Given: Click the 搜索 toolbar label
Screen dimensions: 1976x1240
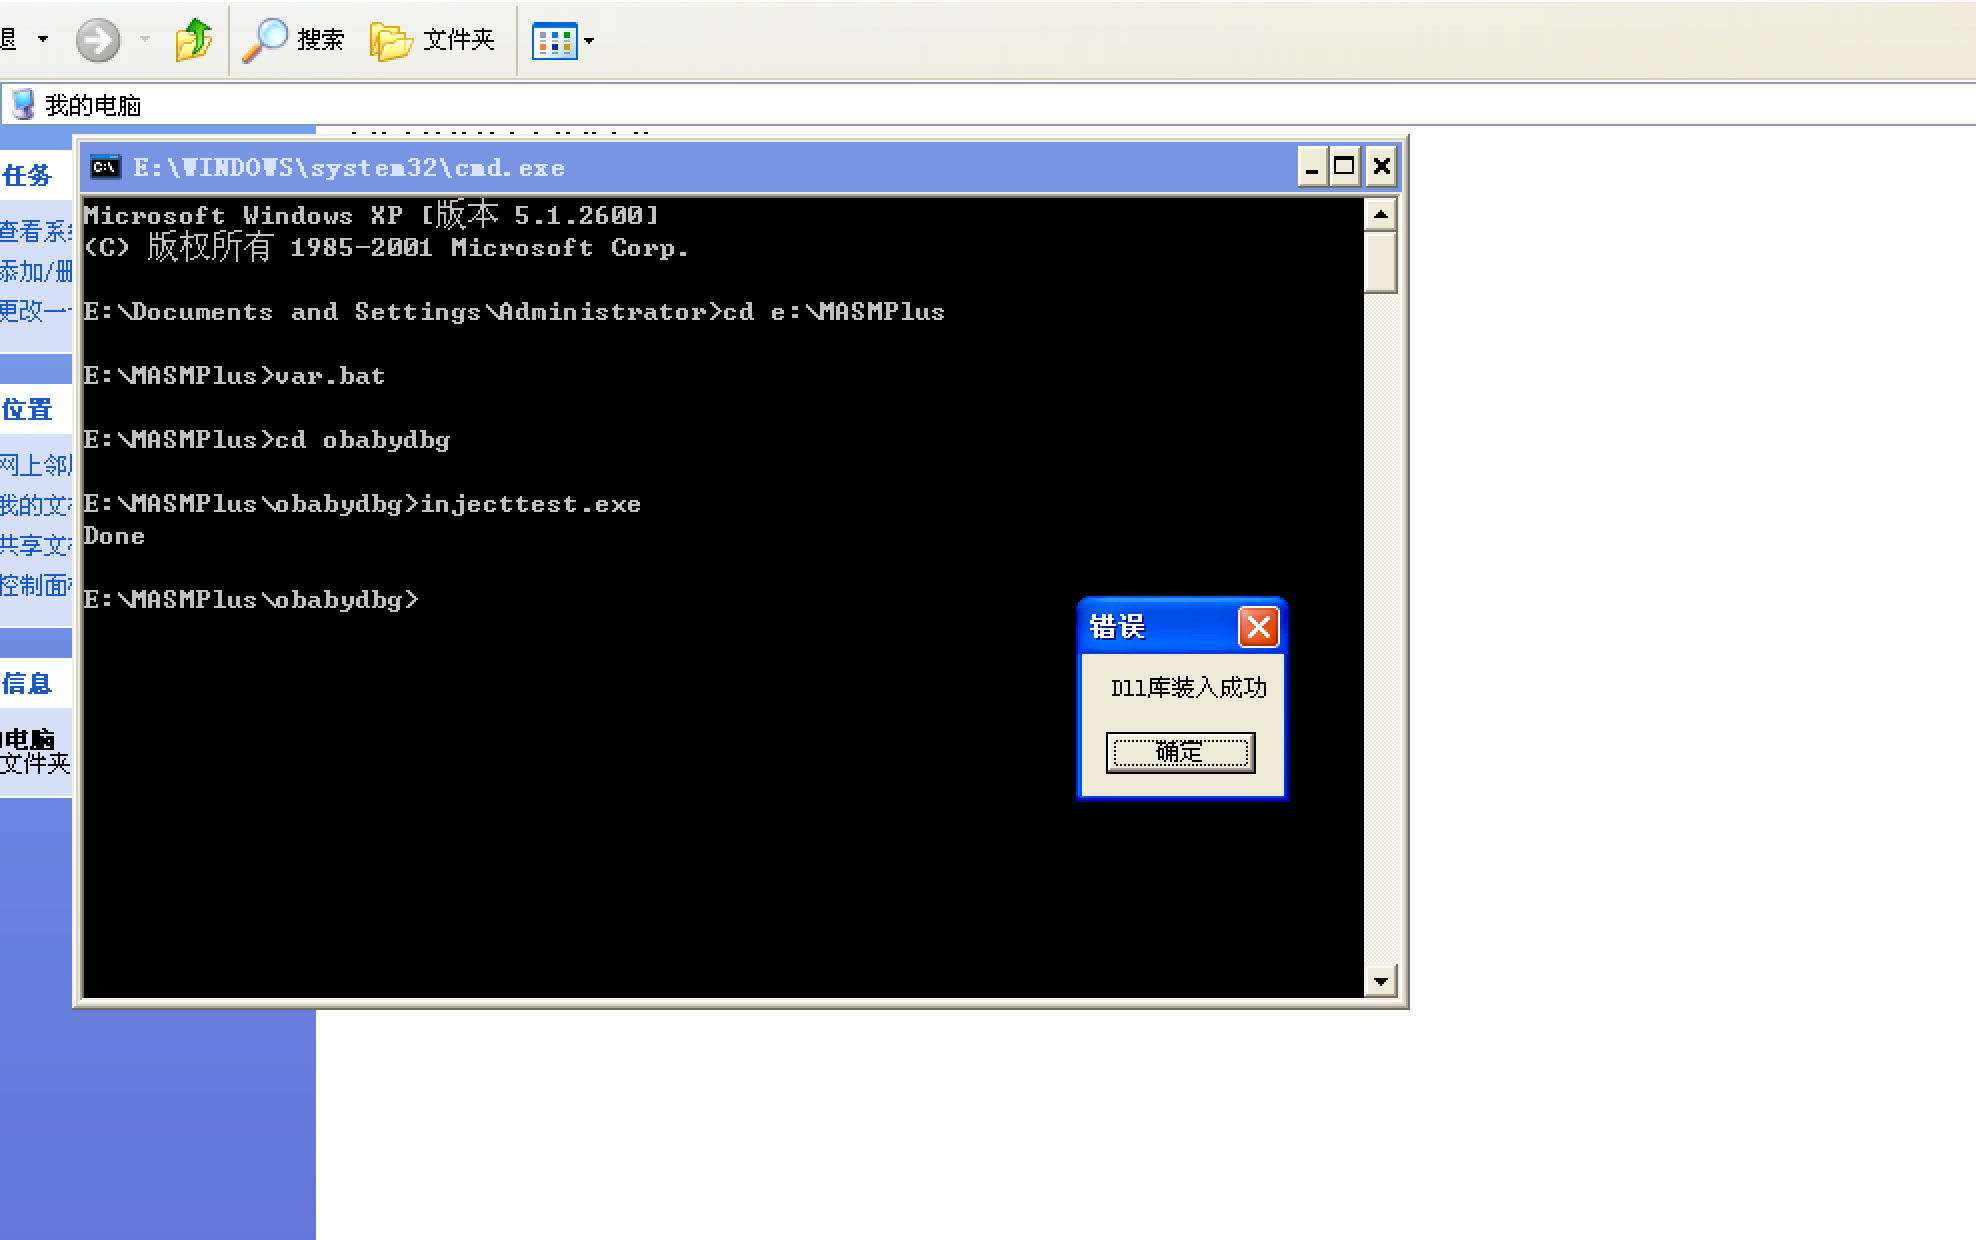Looking at the screenshot, I should (320, 40).
